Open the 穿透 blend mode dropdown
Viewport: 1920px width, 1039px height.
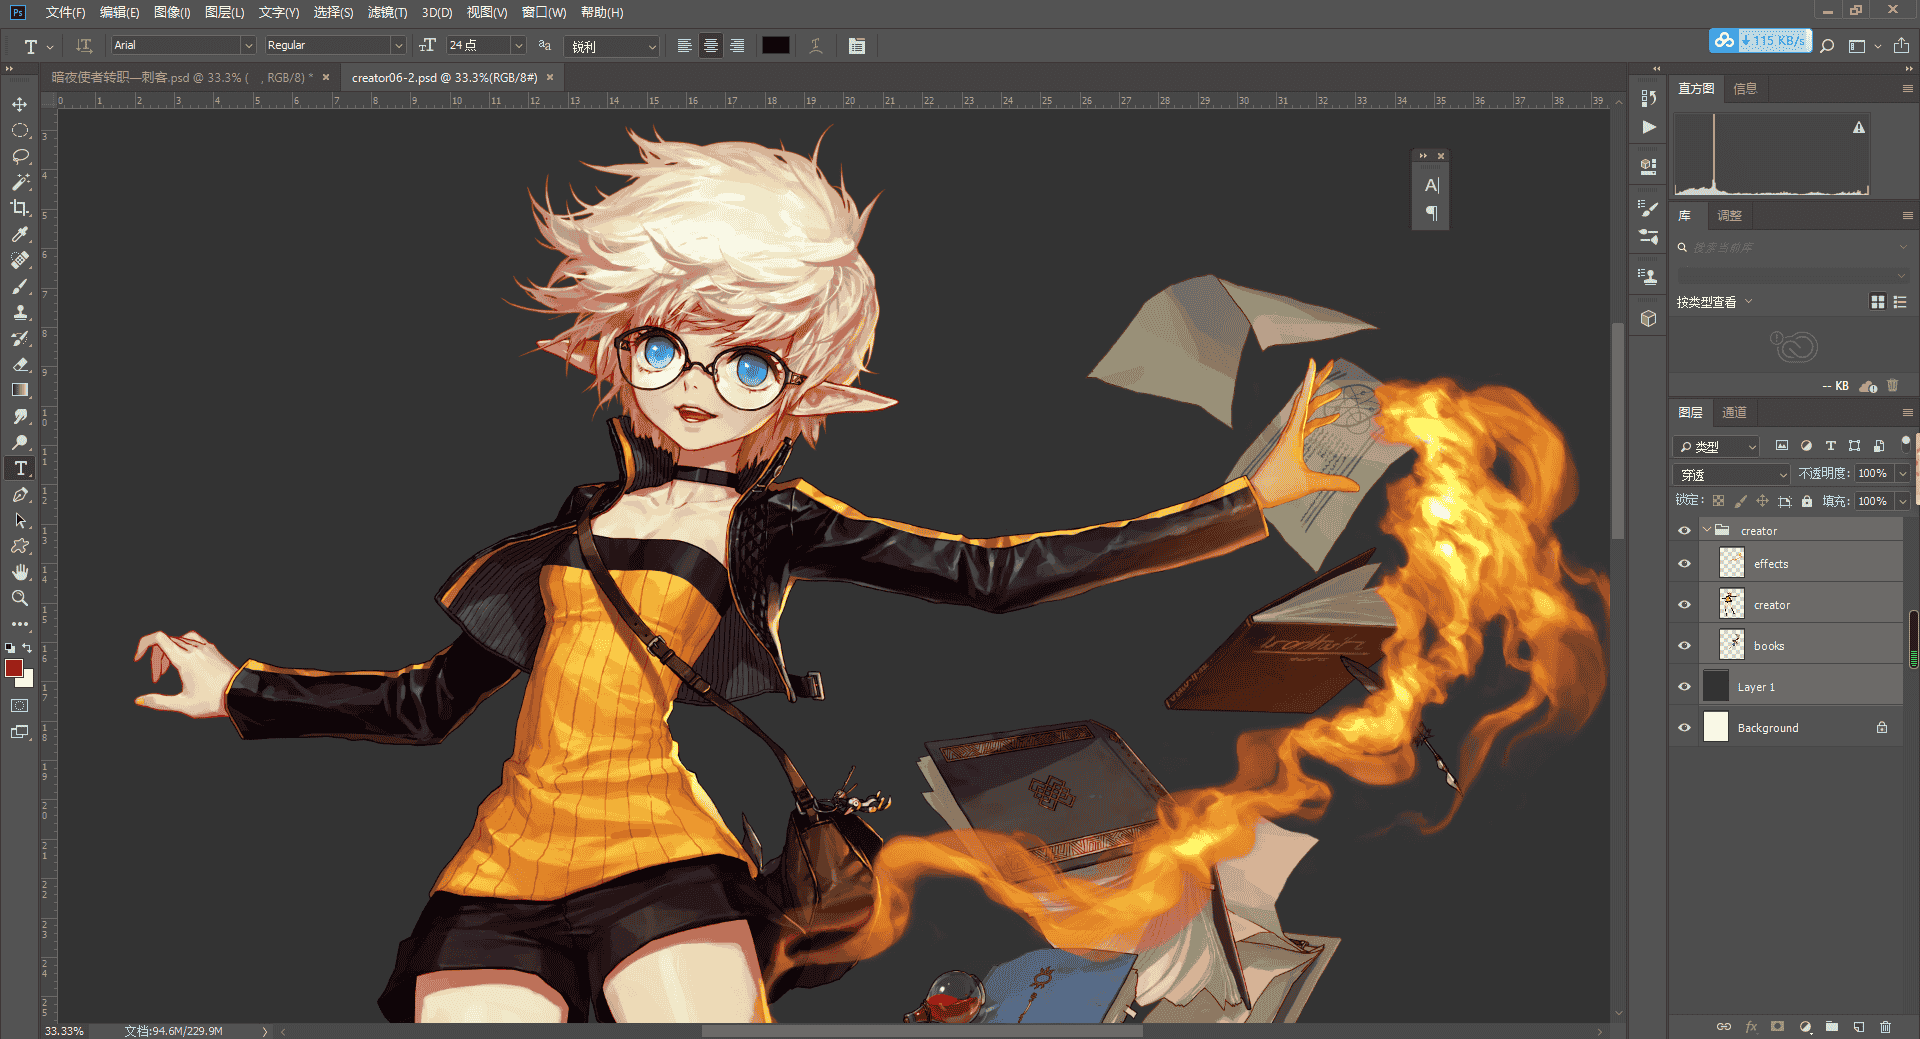point(1732,474)
